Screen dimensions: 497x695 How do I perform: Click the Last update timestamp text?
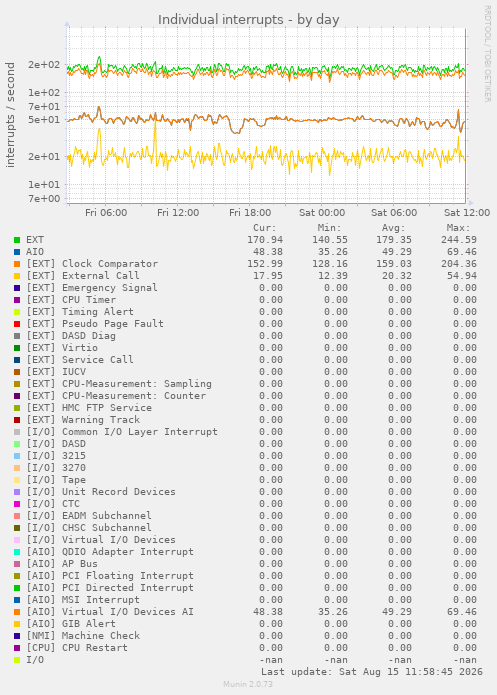(372, 672)
